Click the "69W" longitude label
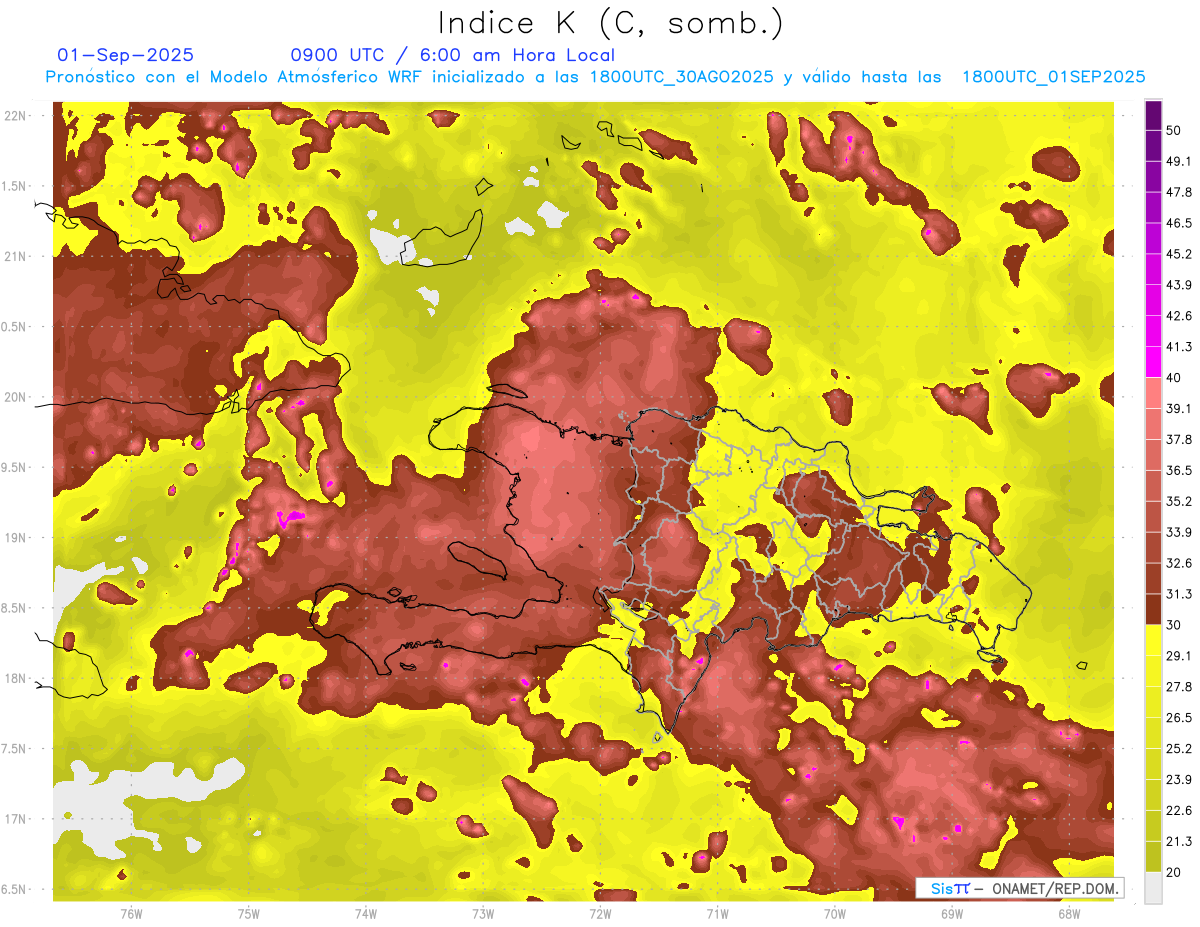The image size is (1200, 927). click(x=952, y=913)
